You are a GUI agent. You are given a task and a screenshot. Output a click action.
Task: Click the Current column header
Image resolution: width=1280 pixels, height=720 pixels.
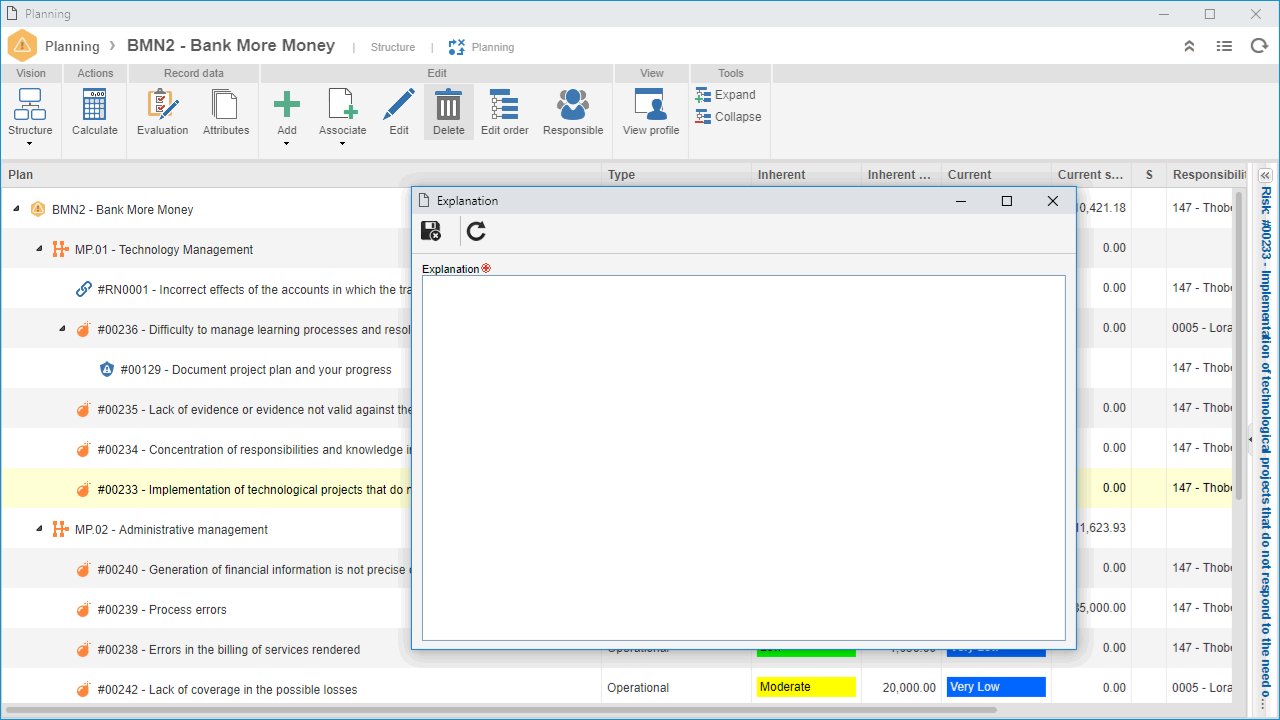996,175
